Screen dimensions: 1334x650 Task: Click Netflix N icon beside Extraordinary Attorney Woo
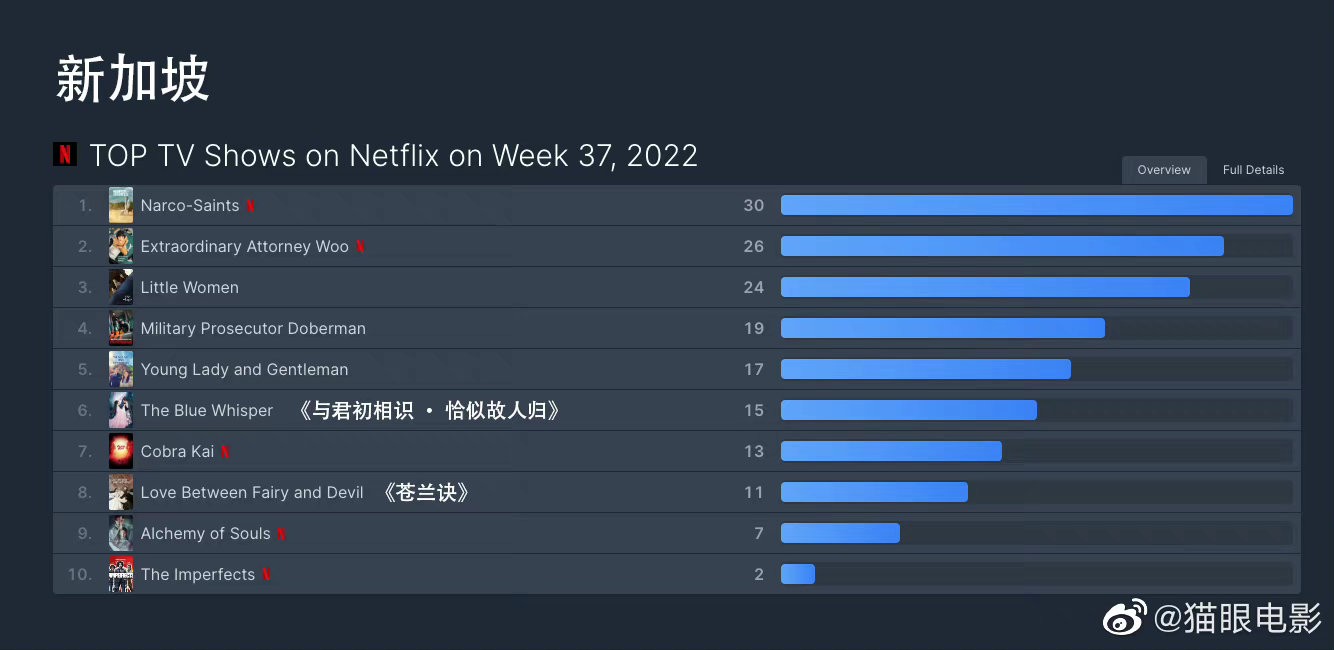(361, 246)
